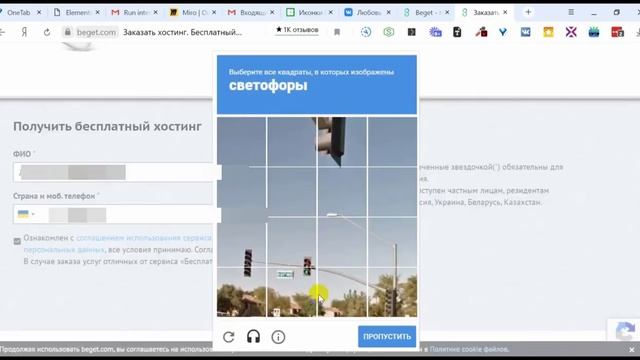Click the yellow square extension icon

coord(548,32)
